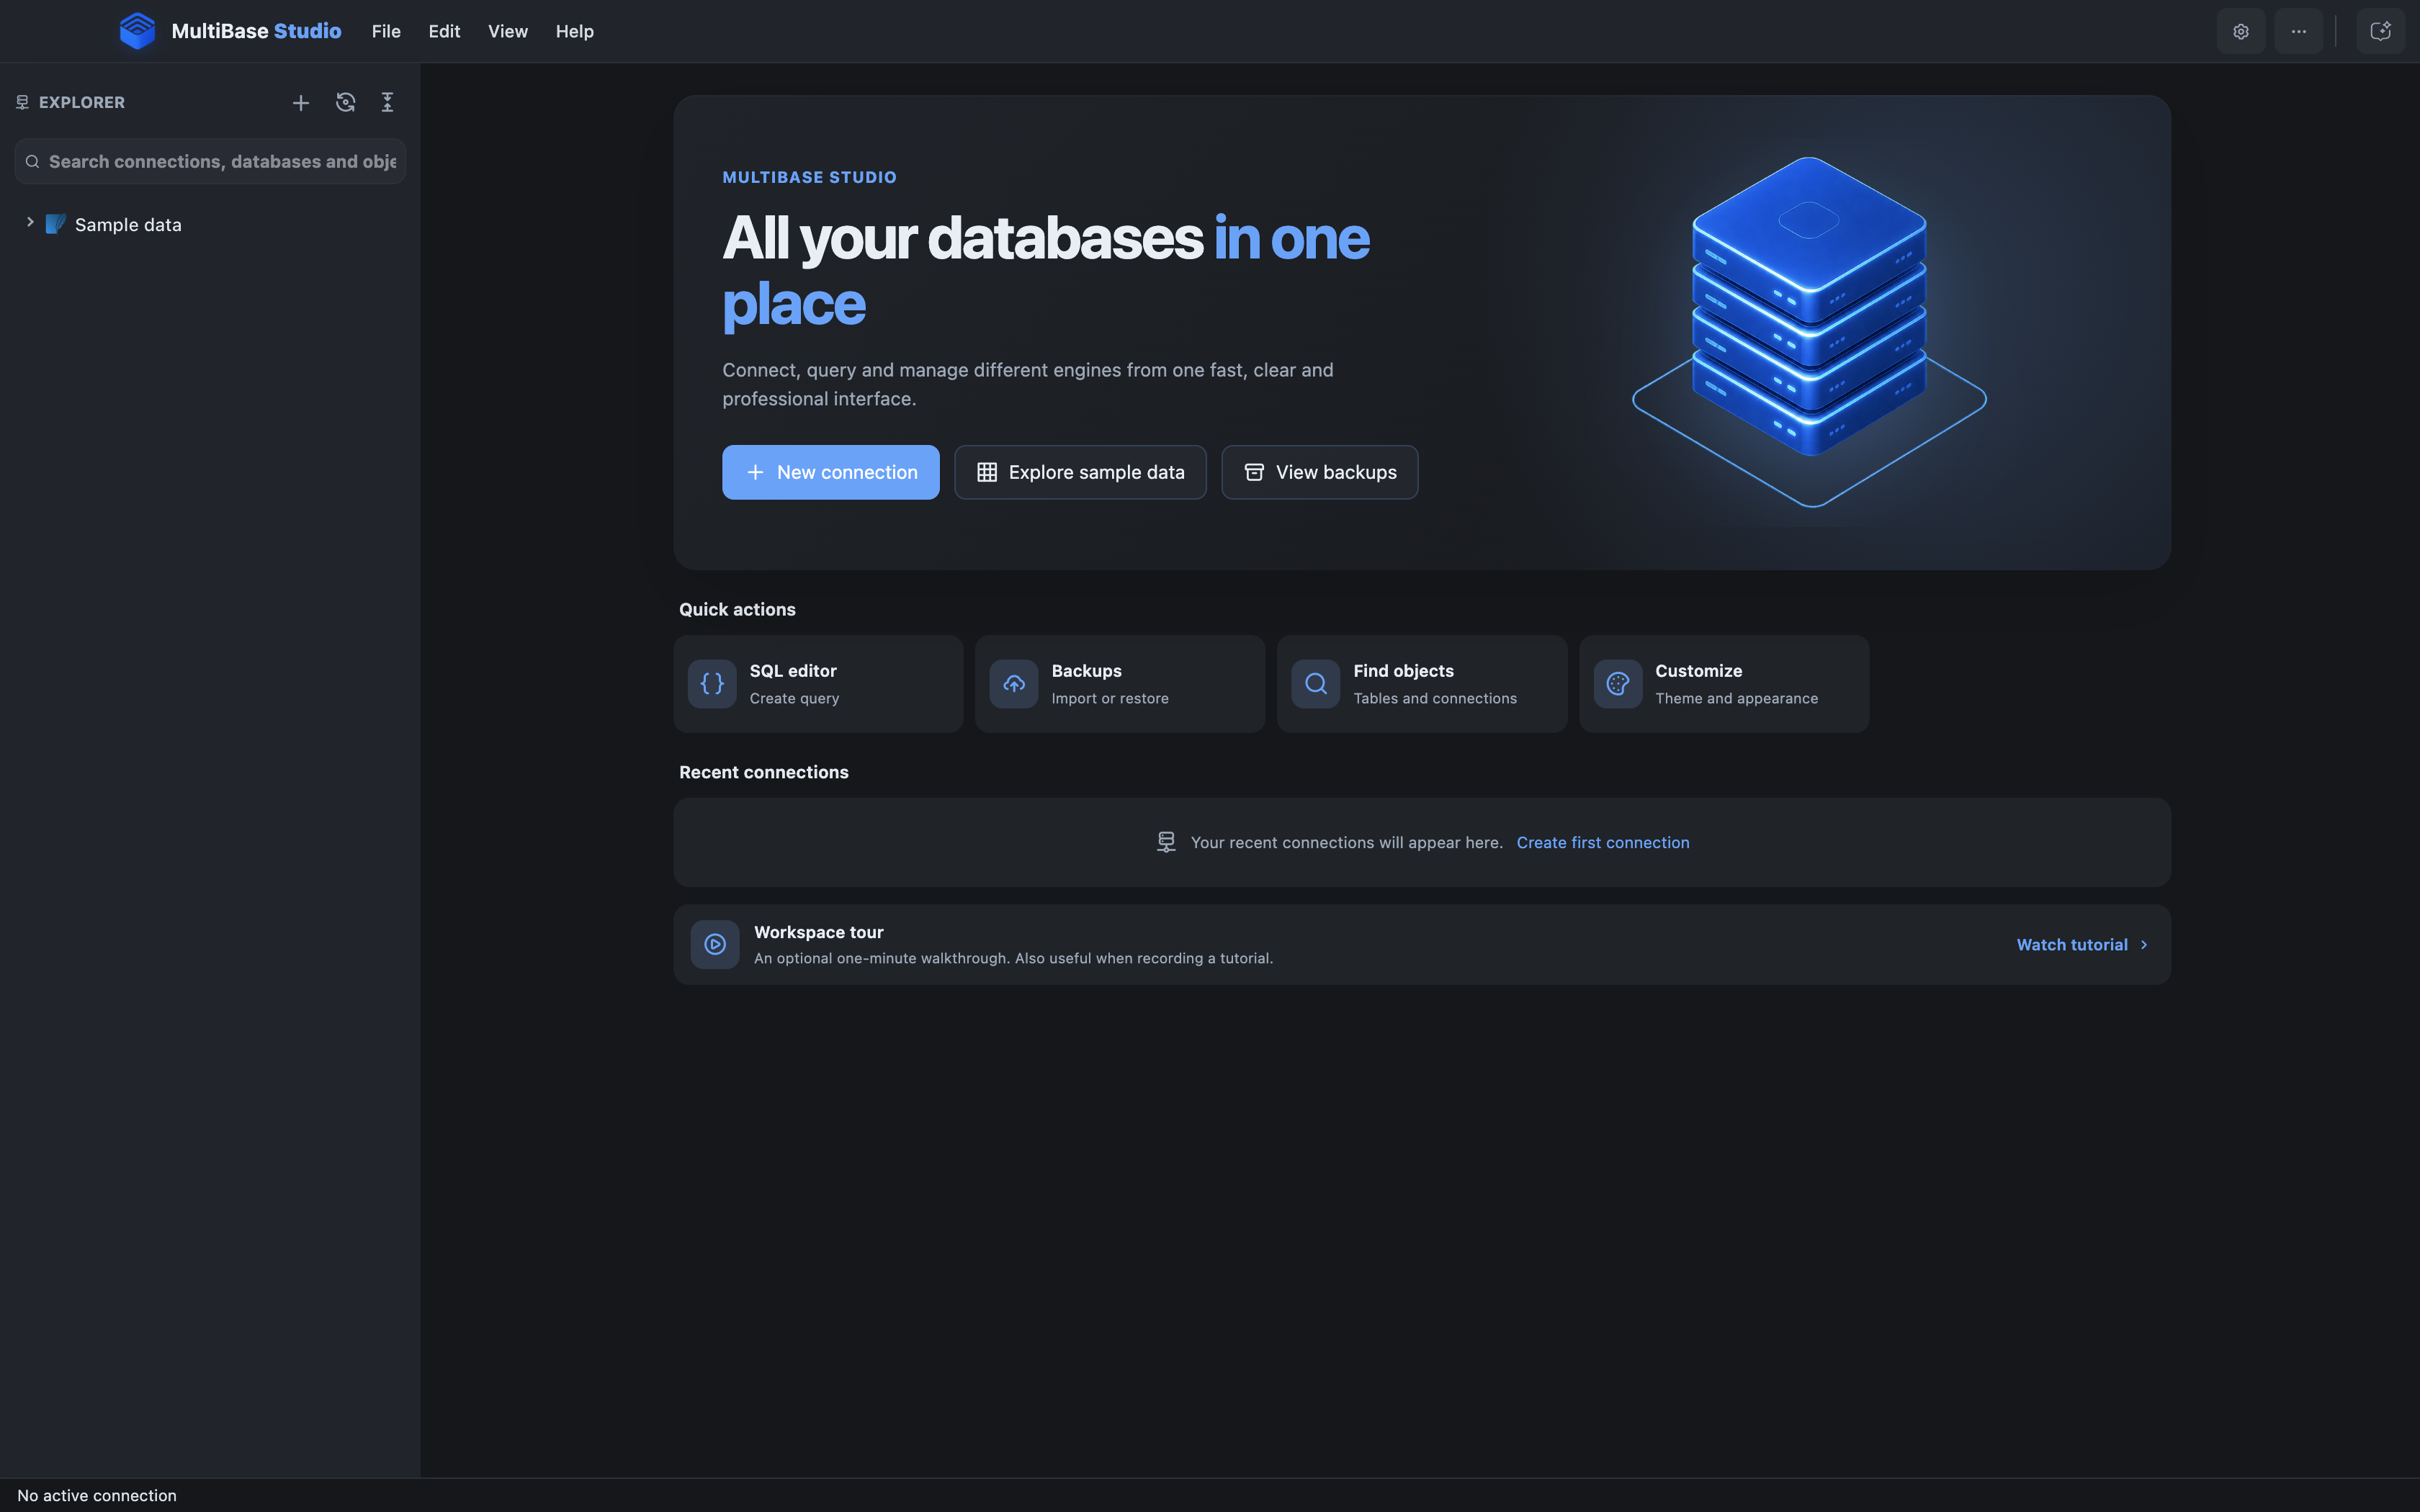
Task: Click the View backups button
Action: 1320,472
